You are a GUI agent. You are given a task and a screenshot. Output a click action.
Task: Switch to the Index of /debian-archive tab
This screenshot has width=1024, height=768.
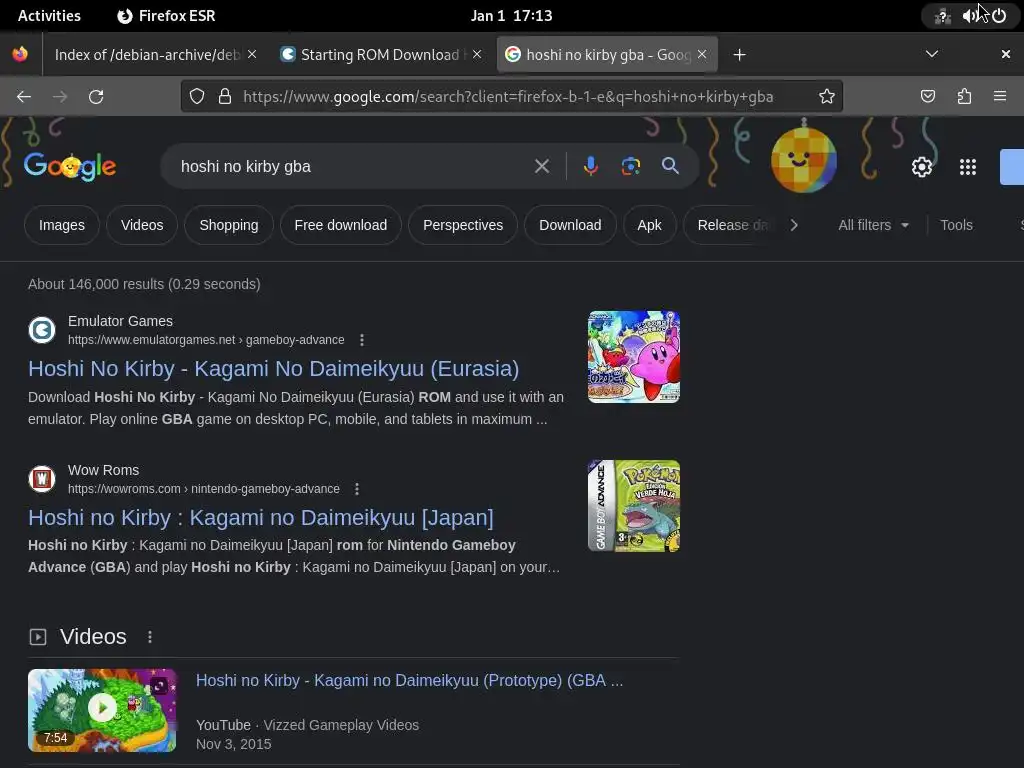[x=148, y=55]
